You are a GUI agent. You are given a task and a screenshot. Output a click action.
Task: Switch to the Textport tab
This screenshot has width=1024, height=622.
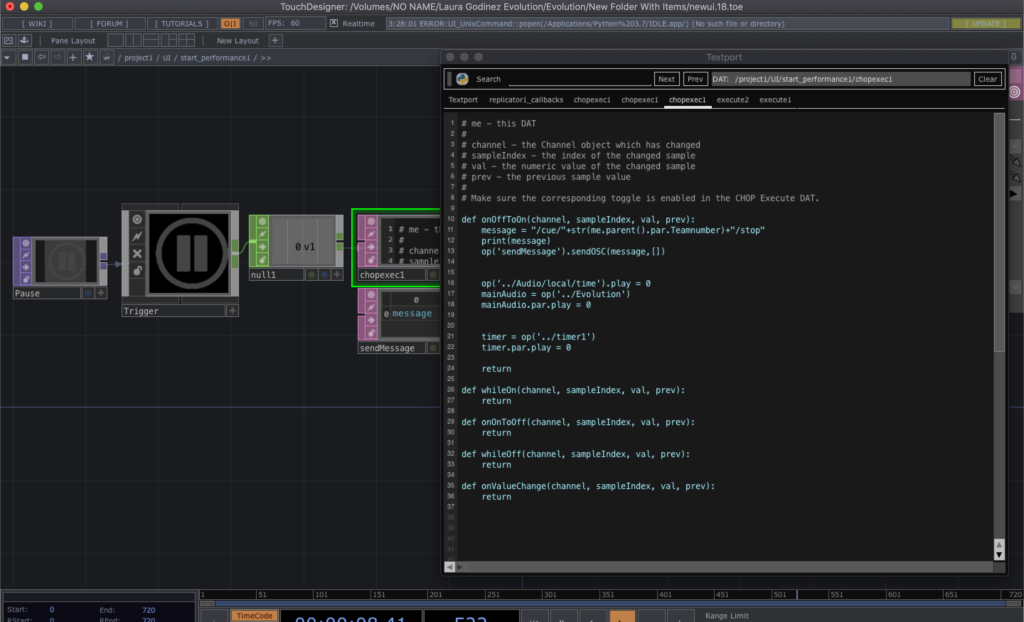[463, 100]
